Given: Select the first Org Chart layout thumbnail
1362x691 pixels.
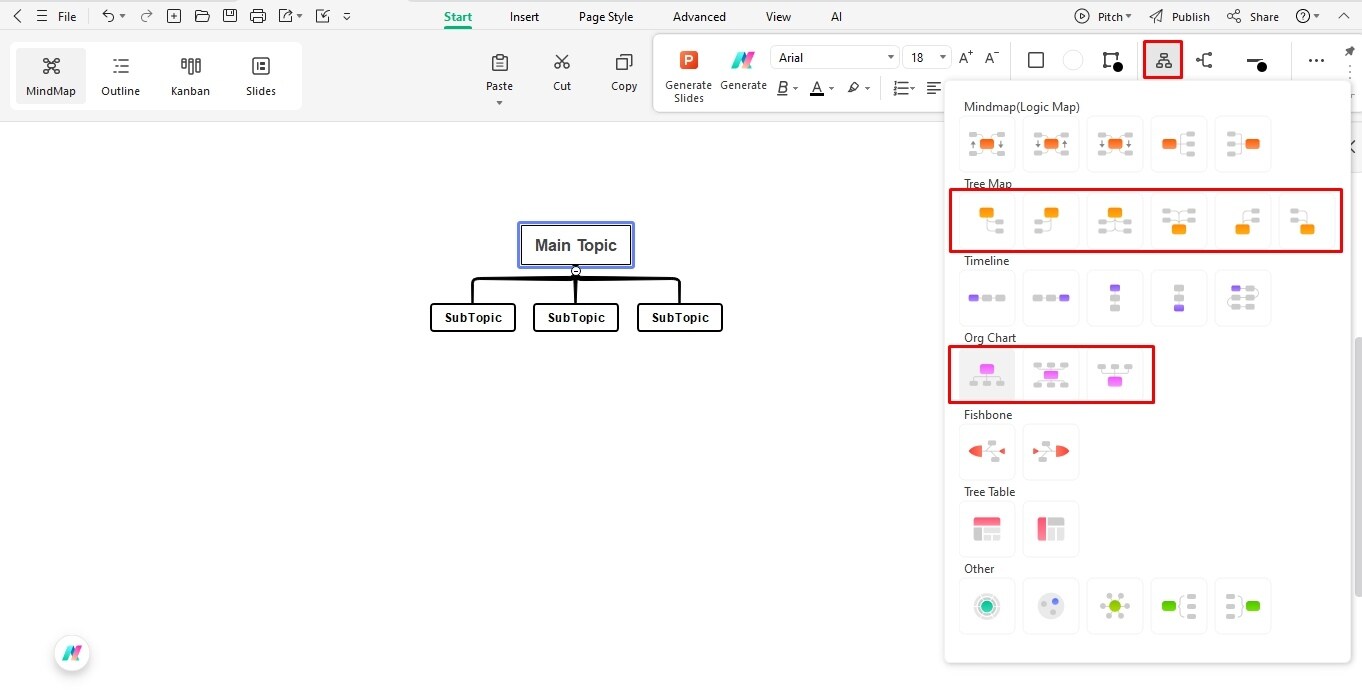Looking at the screenshot, I should tap(986, 374).
